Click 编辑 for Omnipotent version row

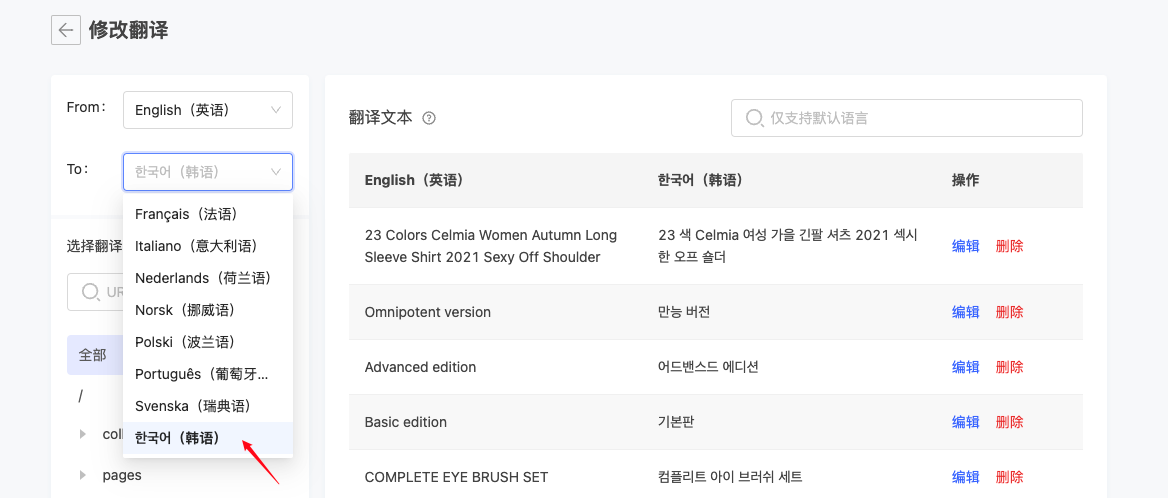(965, 312)
